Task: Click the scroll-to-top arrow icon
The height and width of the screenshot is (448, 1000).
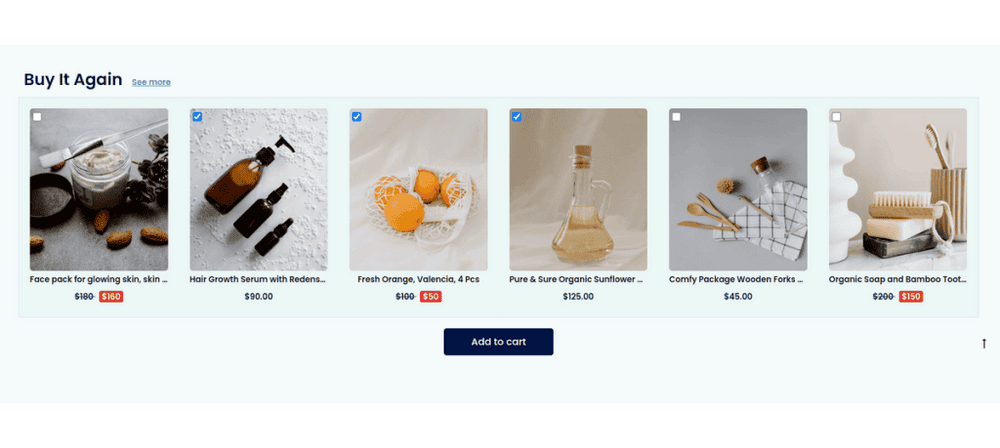Action: tap(983, 343)
